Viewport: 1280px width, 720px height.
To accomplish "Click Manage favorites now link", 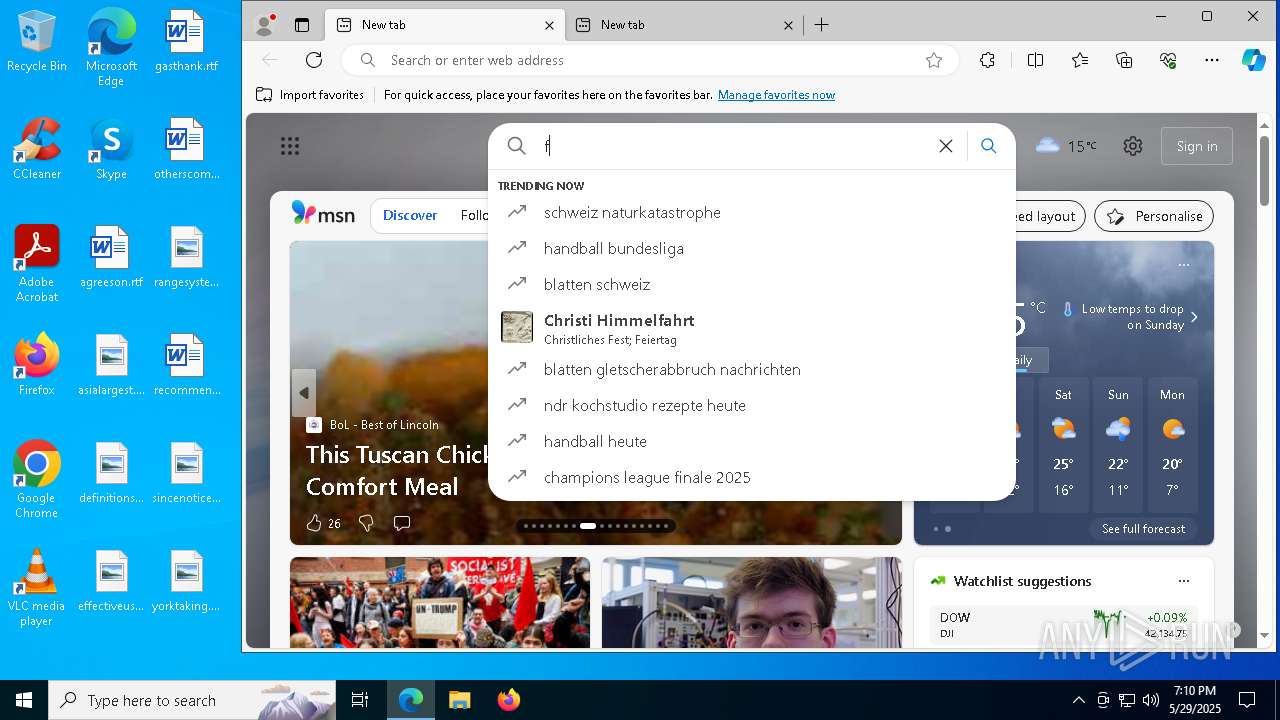I will (776, 95).
